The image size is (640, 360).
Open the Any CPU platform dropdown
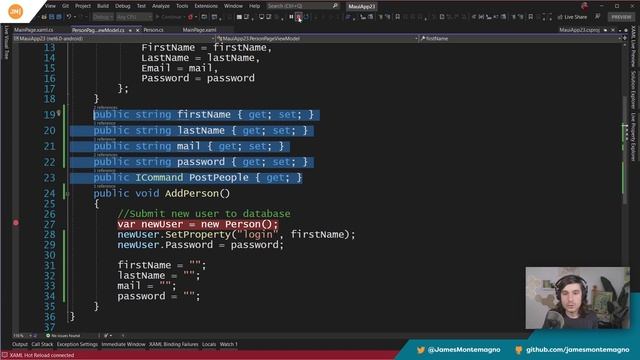[x=134, y=17]
